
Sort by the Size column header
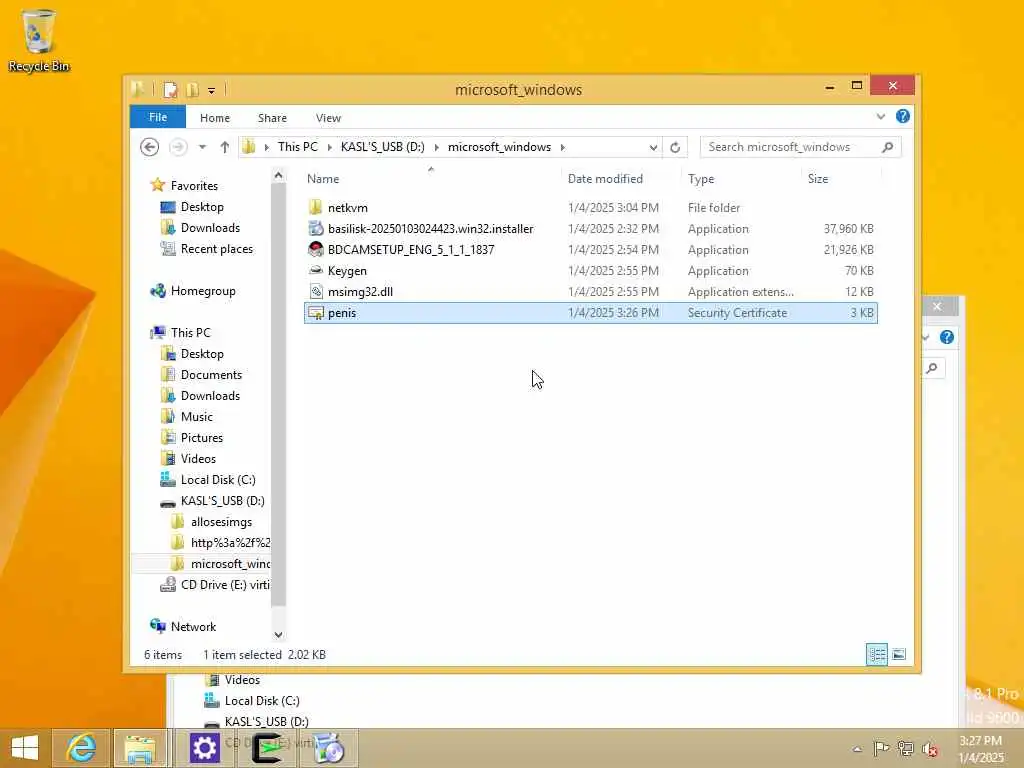818,179
